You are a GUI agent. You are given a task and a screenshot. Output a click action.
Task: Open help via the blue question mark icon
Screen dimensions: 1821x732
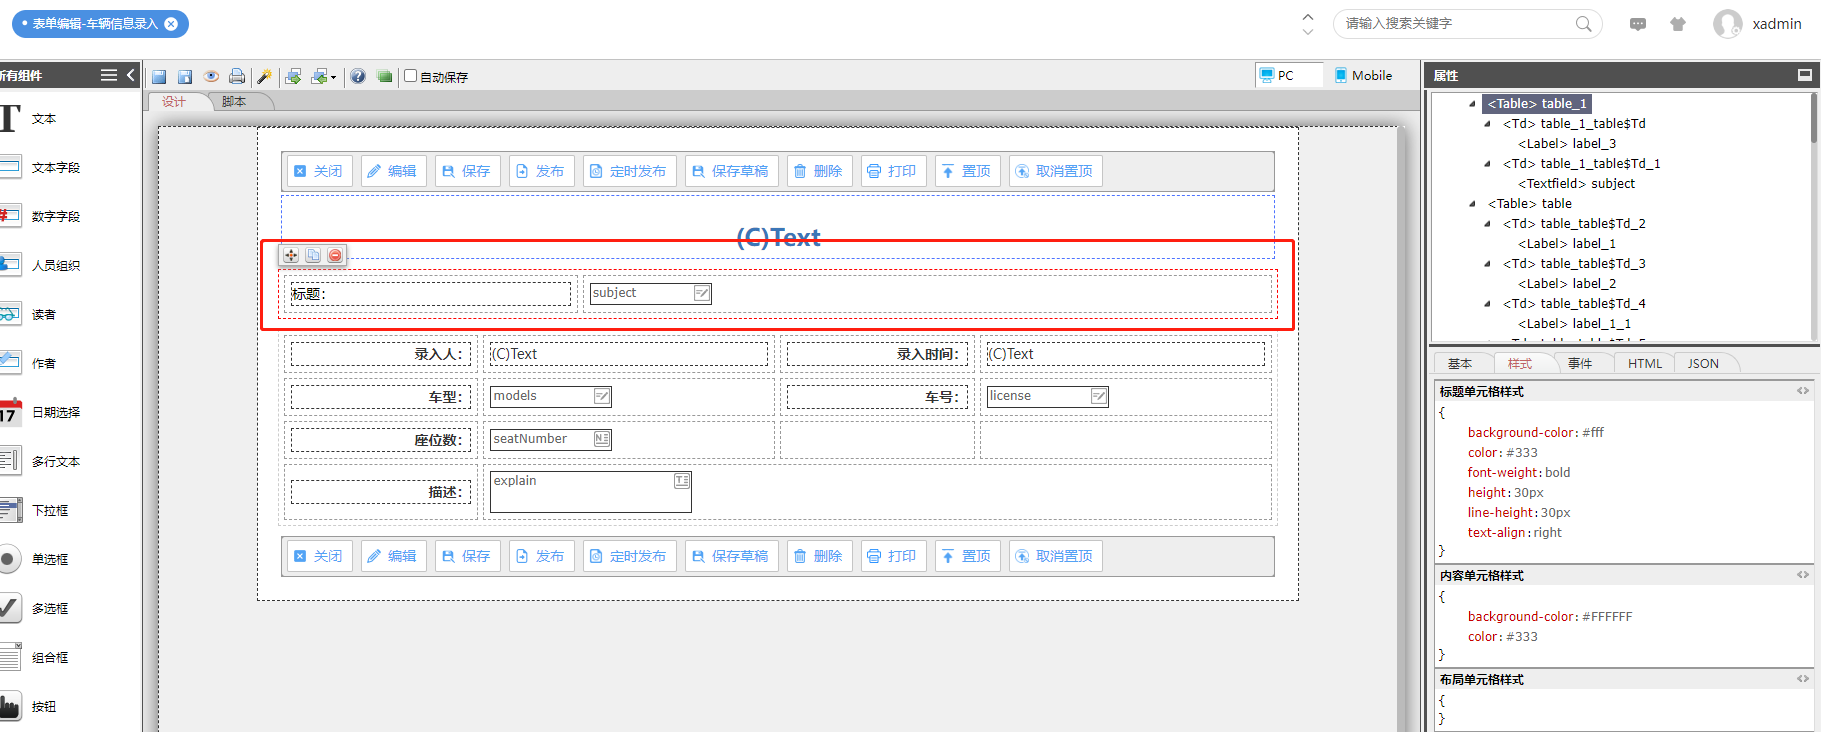pyautogui.click(x=358, y=76)
